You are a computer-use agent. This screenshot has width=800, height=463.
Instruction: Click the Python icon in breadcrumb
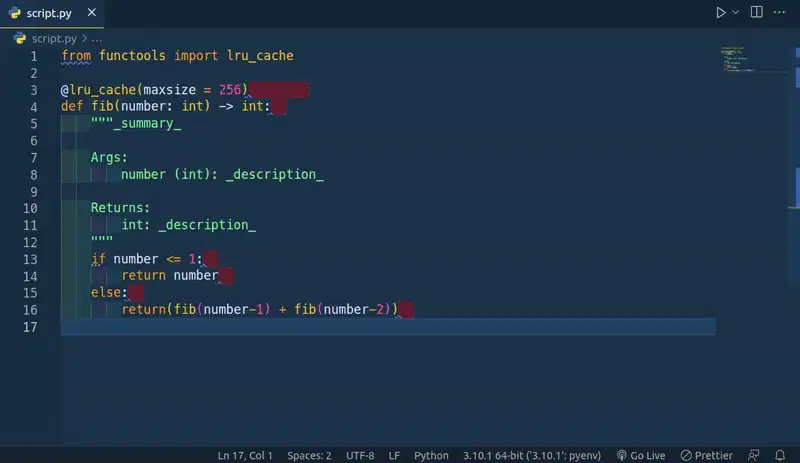point(20,38)
